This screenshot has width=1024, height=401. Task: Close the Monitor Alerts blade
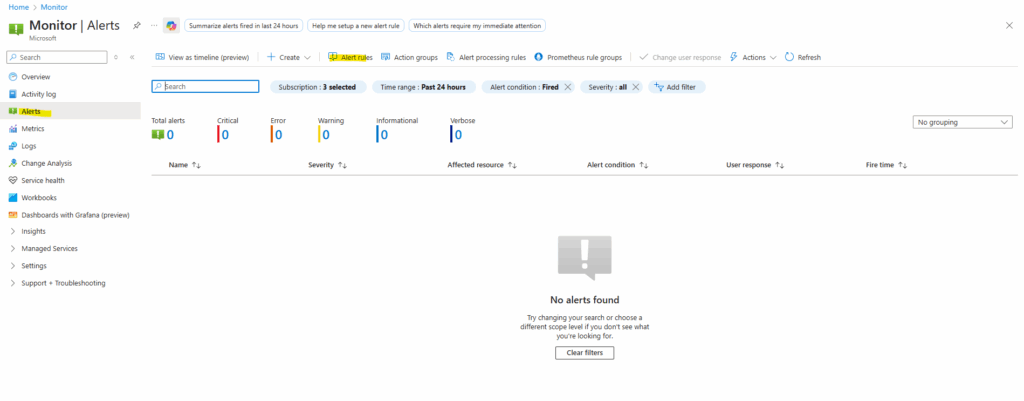click(1009, 25)
